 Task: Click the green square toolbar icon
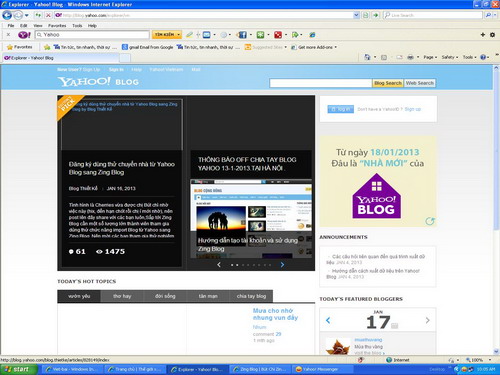click(x=260, y=35)
